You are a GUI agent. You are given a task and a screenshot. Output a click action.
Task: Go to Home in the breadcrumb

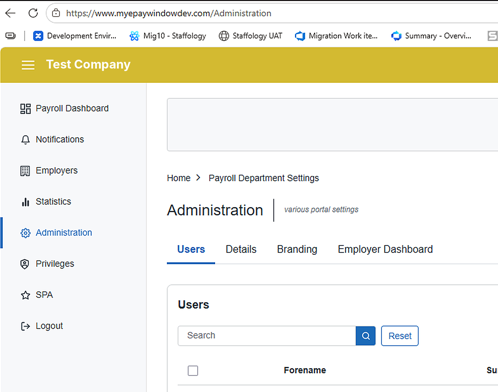(179, 178)
